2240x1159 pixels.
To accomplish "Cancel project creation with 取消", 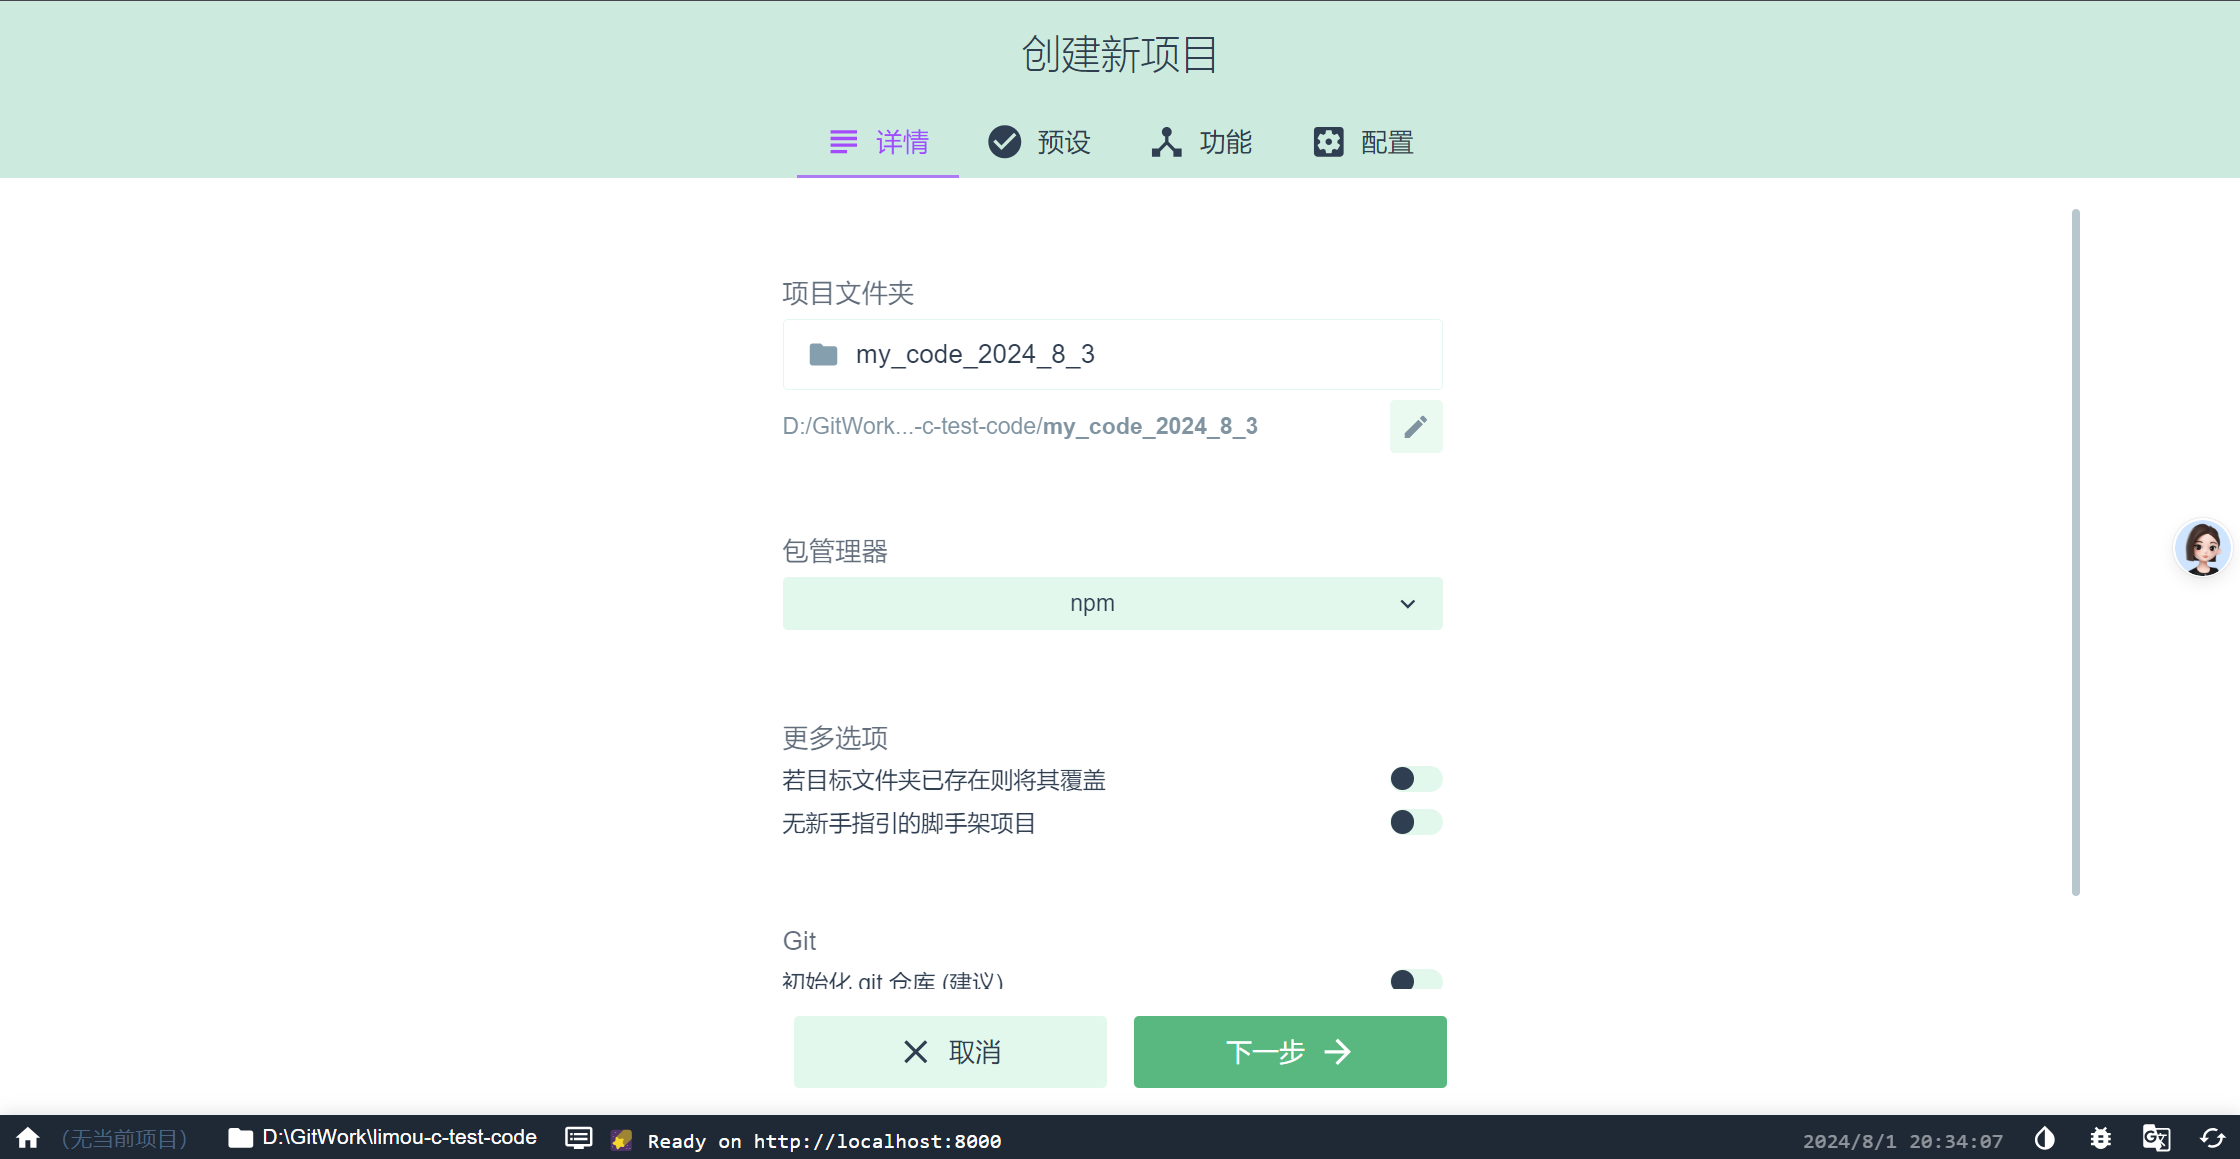I will pyautogui.click(x=949, y=1051).
